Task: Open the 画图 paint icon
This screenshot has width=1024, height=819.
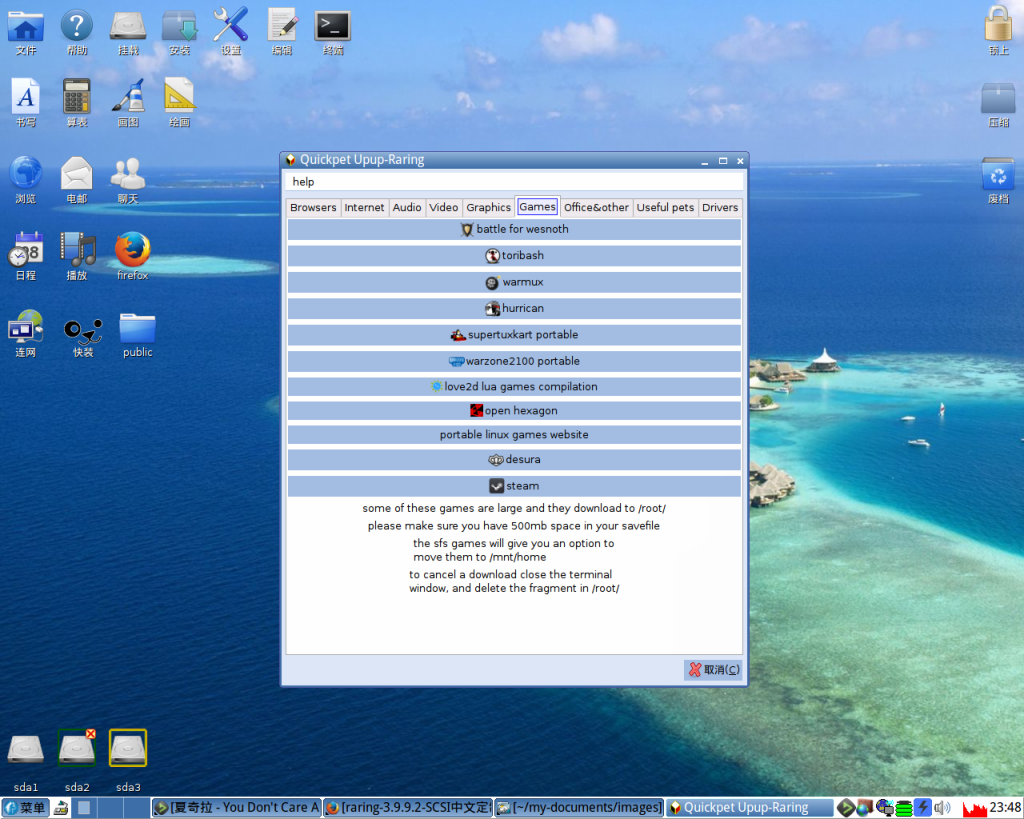Action: pyautogui.click(x=128, y=97)
